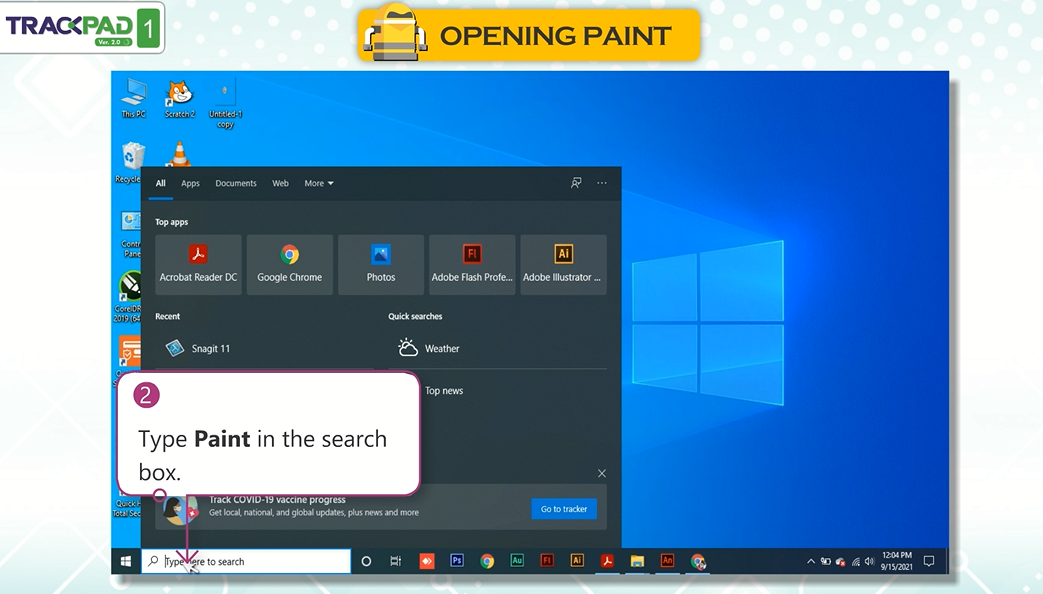This screenshot has height=594, width=1043.
Task: Open Task View on taskbar
Action: 396,561
